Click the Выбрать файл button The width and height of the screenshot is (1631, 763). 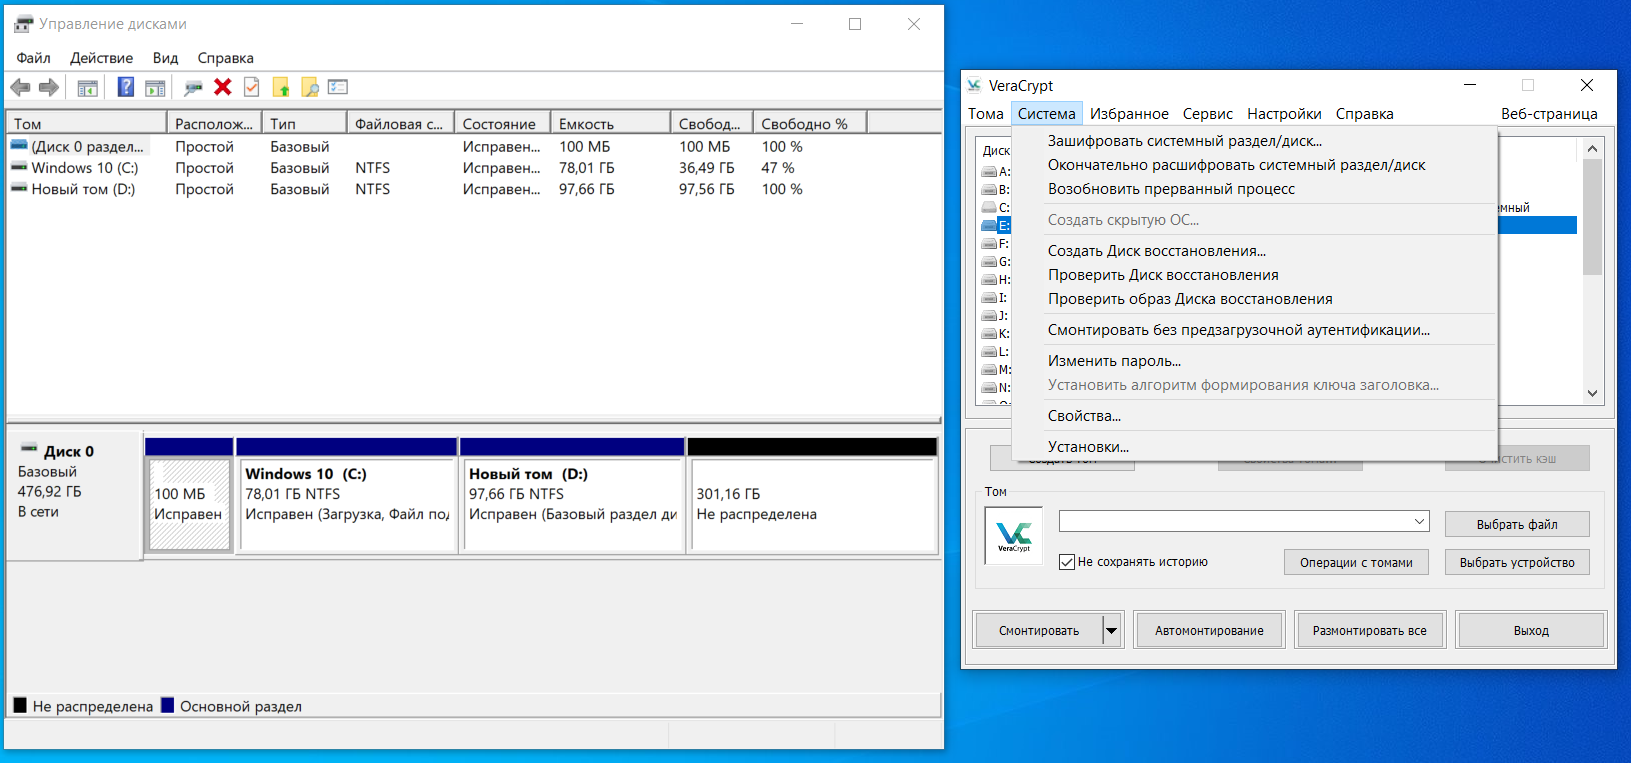pos(1517,524)
